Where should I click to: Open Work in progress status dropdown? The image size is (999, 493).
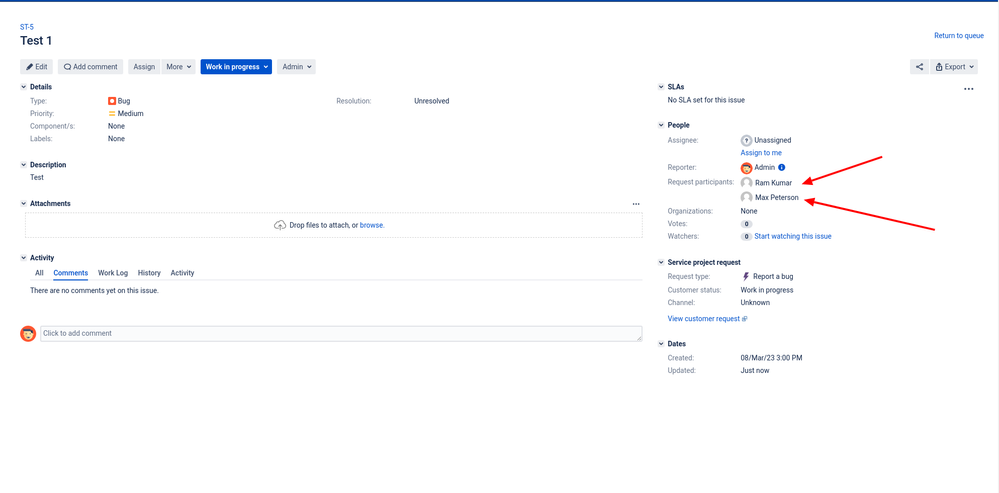point(236,67)
